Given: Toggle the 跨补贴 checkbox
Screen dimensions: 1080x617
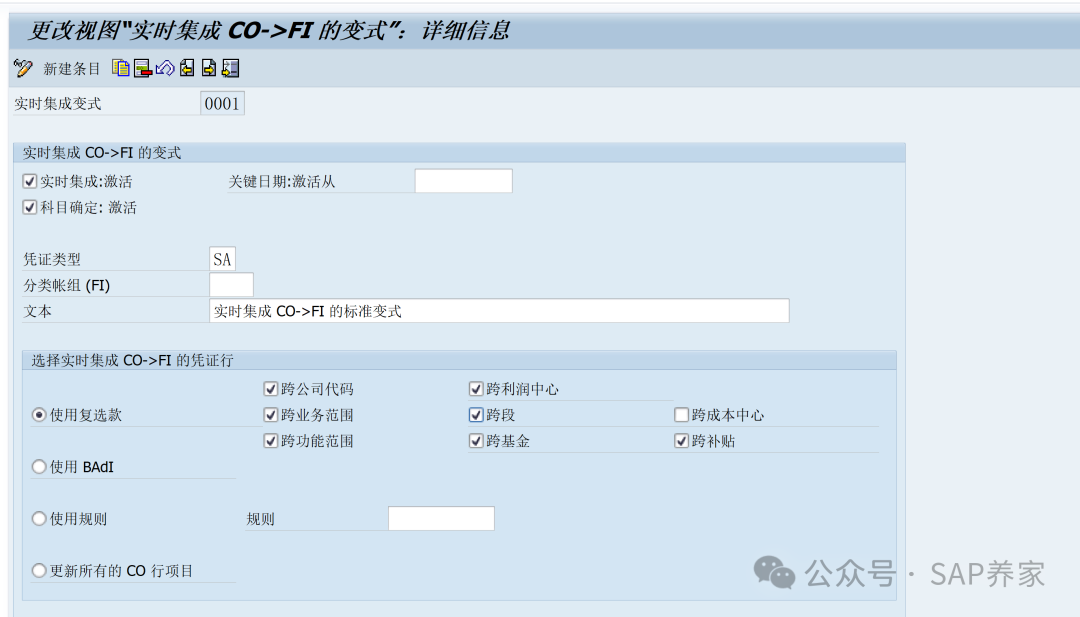Looking at the screenshot, I should (681, 441).
